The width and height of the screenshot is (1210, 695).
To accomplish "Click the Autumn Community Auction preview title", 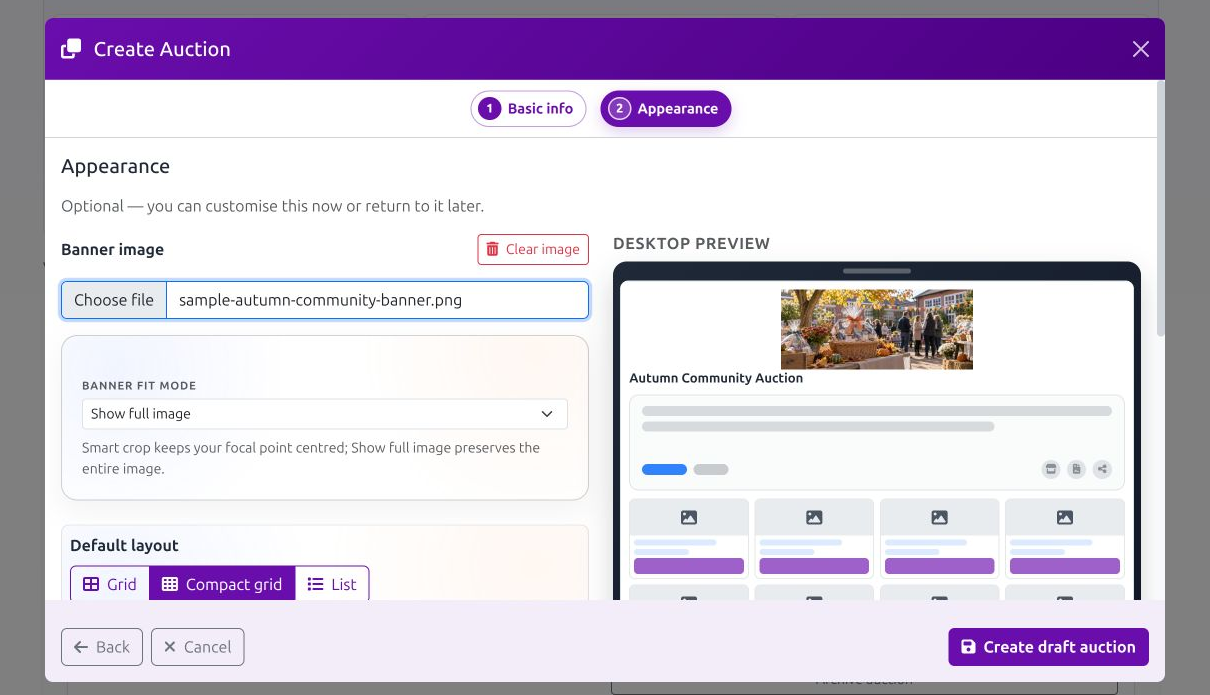I will tap(716, 378).
